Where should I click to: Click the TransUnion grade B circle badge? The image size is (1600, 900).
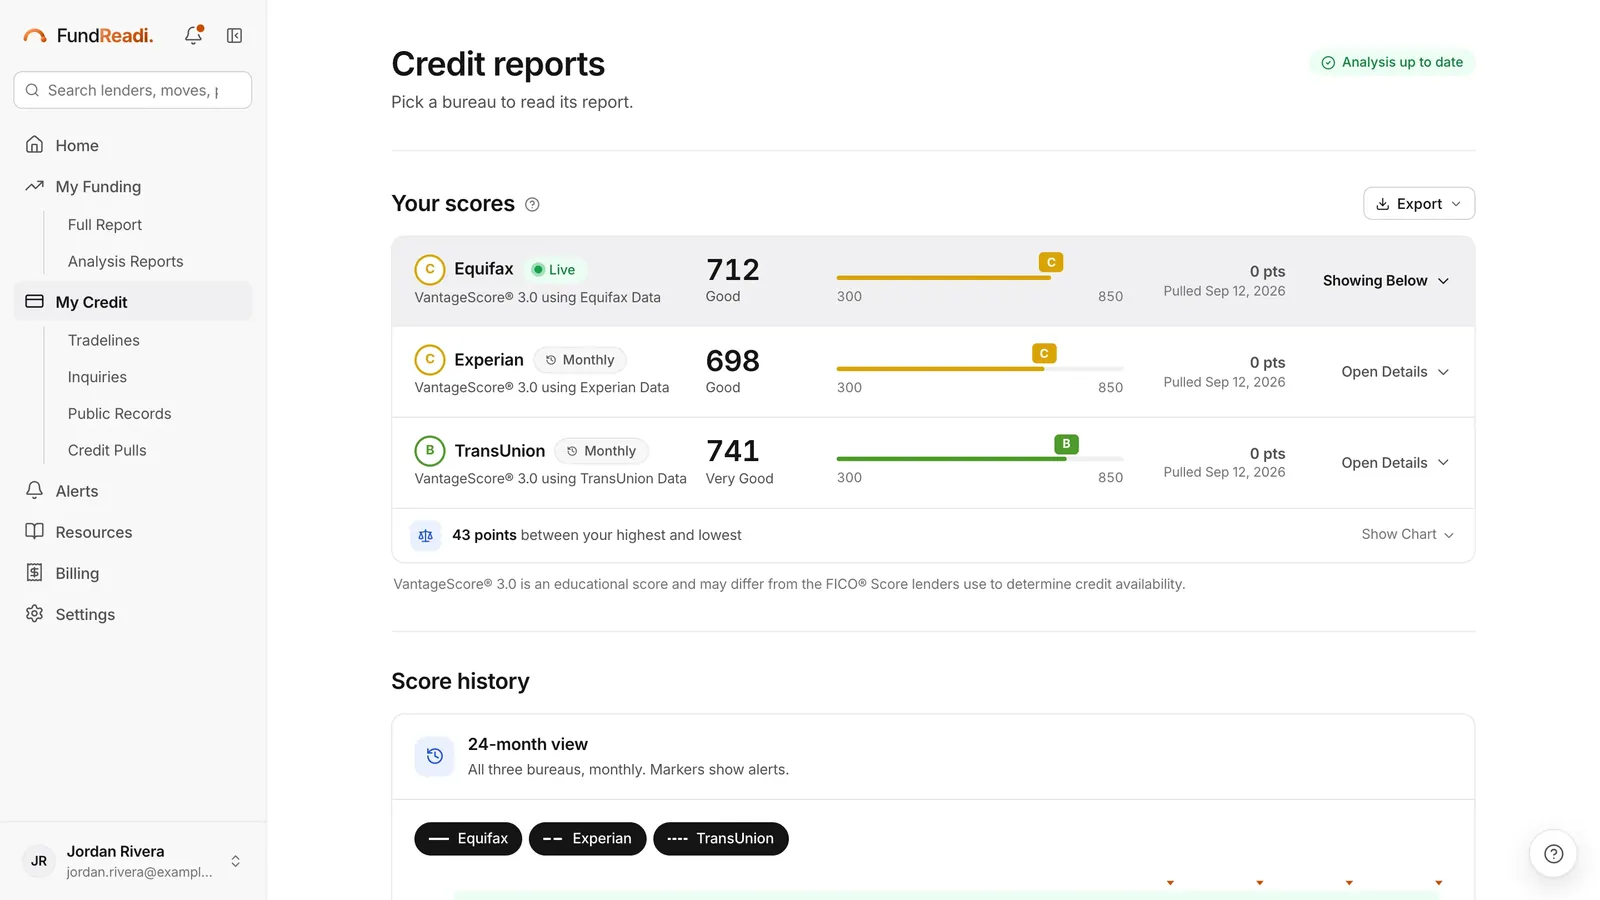pyautogui.click(x=430, y=450)
